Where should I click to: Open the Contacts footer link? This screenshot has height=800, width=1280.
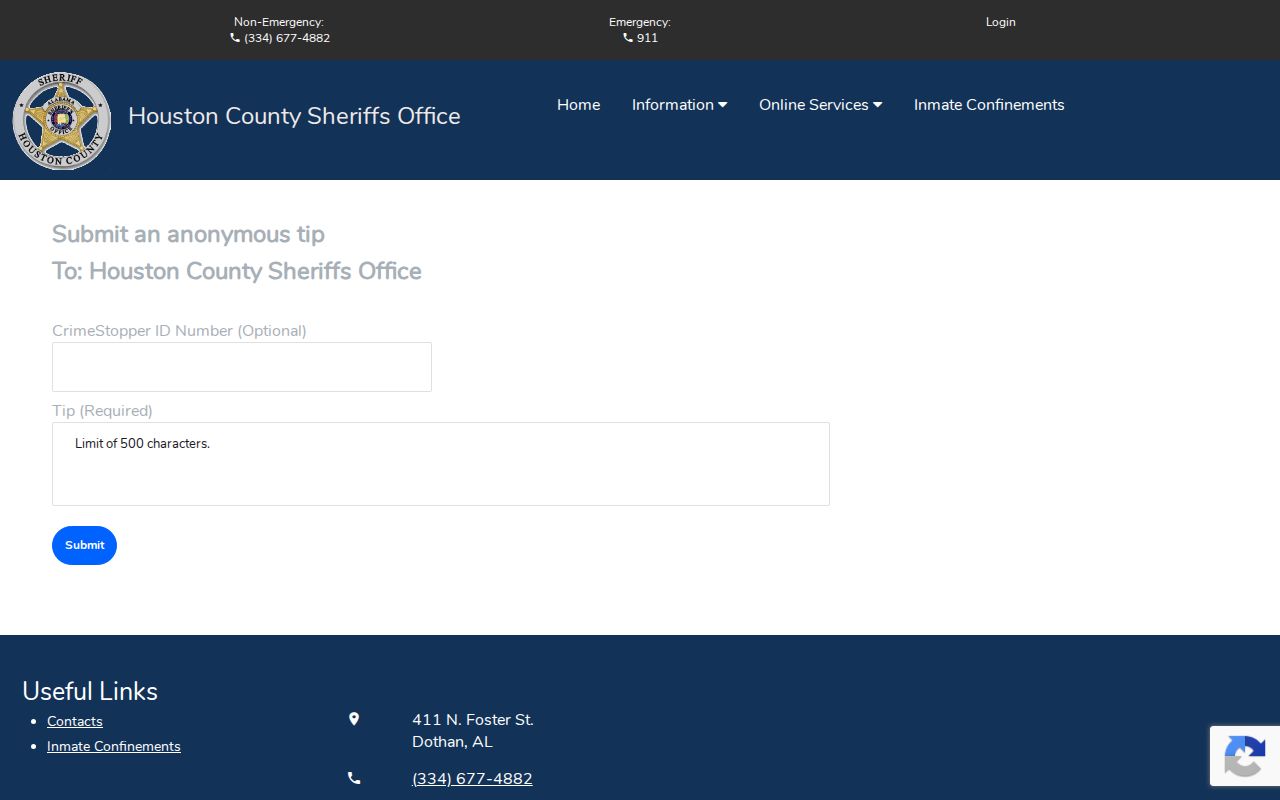75,721
